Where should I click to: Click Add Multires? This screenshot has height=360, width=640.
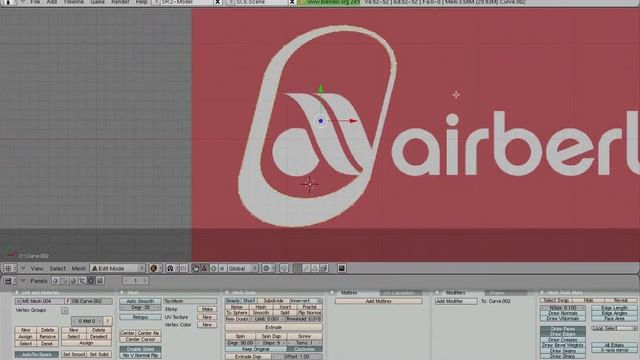click(x=378, y=301)
